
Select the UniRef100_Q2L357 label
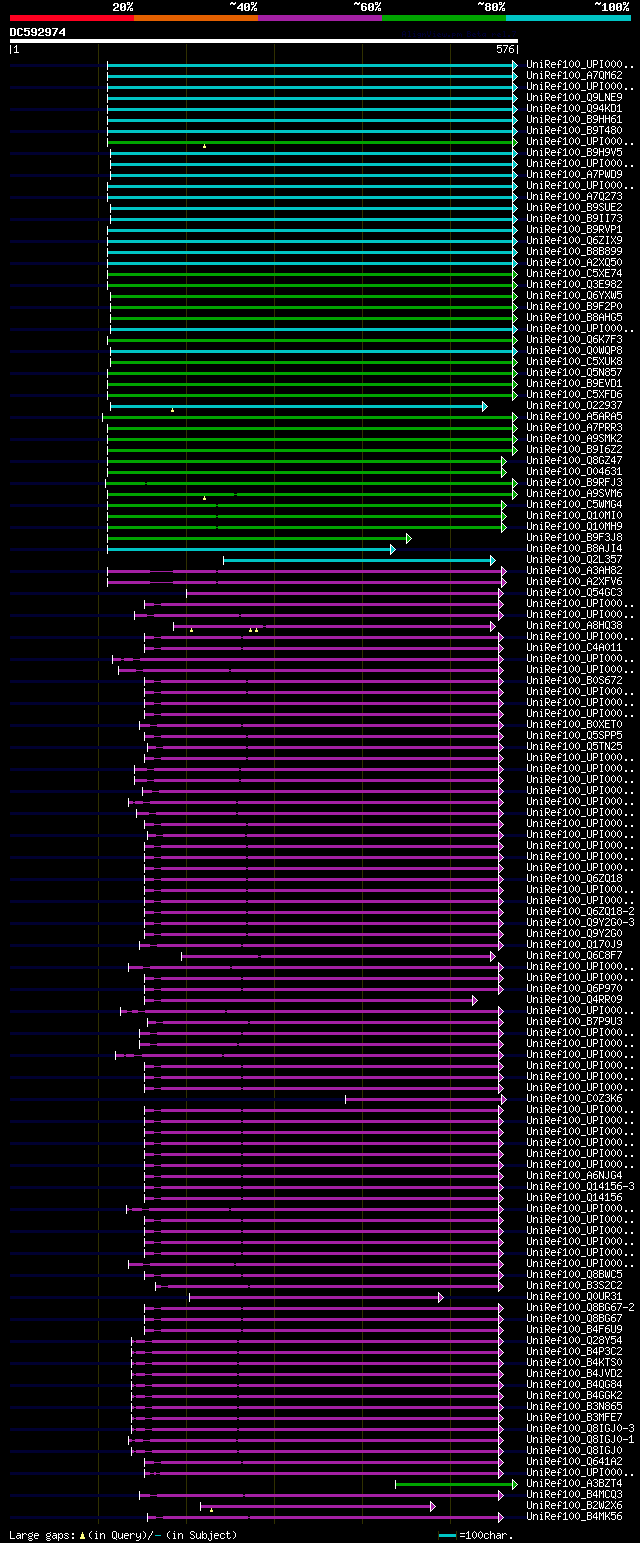[574, 559]
